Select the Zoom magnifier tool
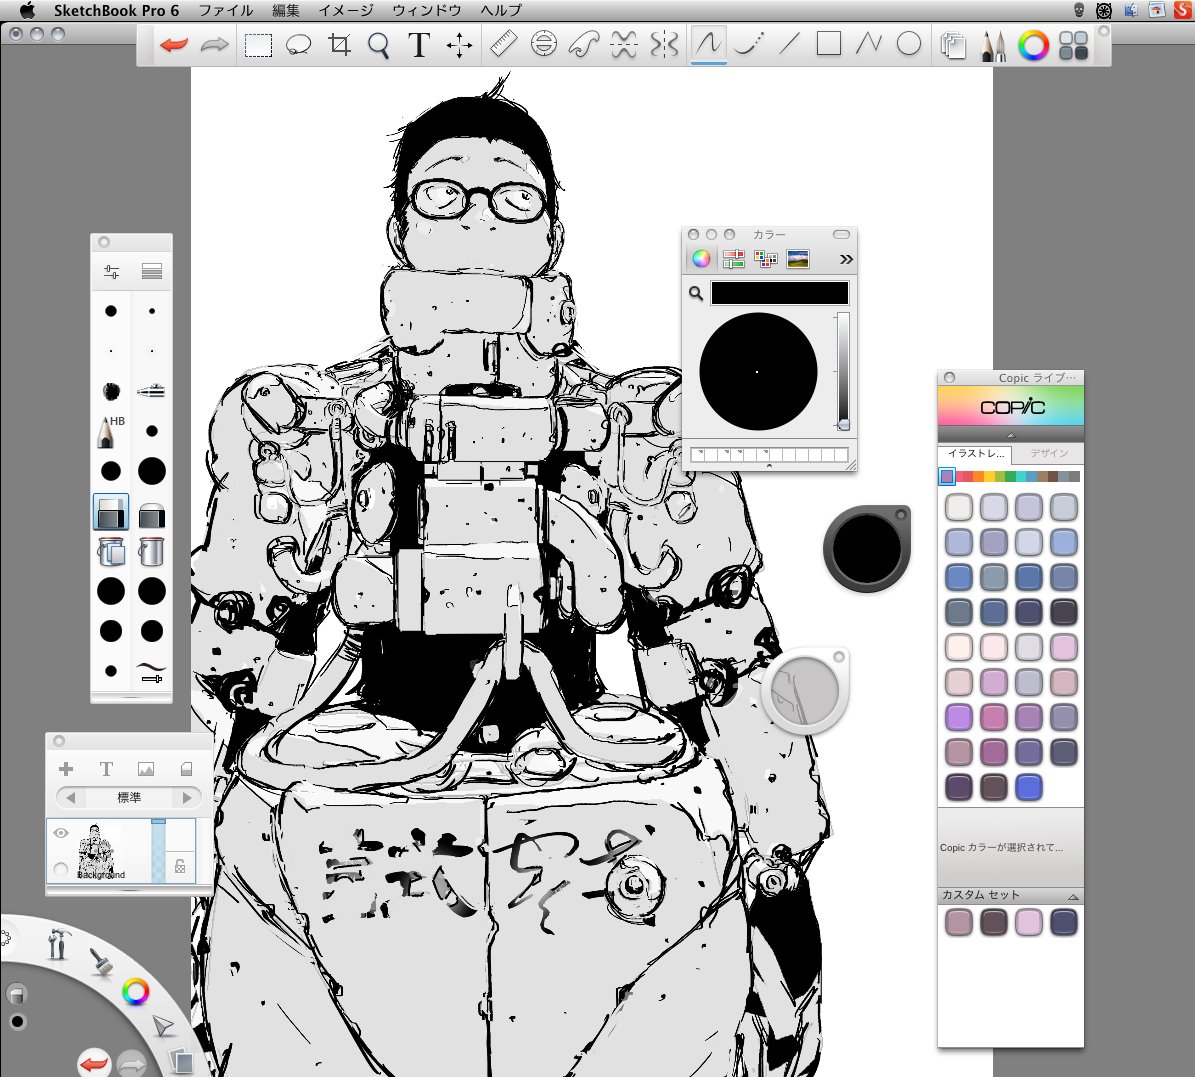Screen dimensions: 1195x1077 pos(379,46)
